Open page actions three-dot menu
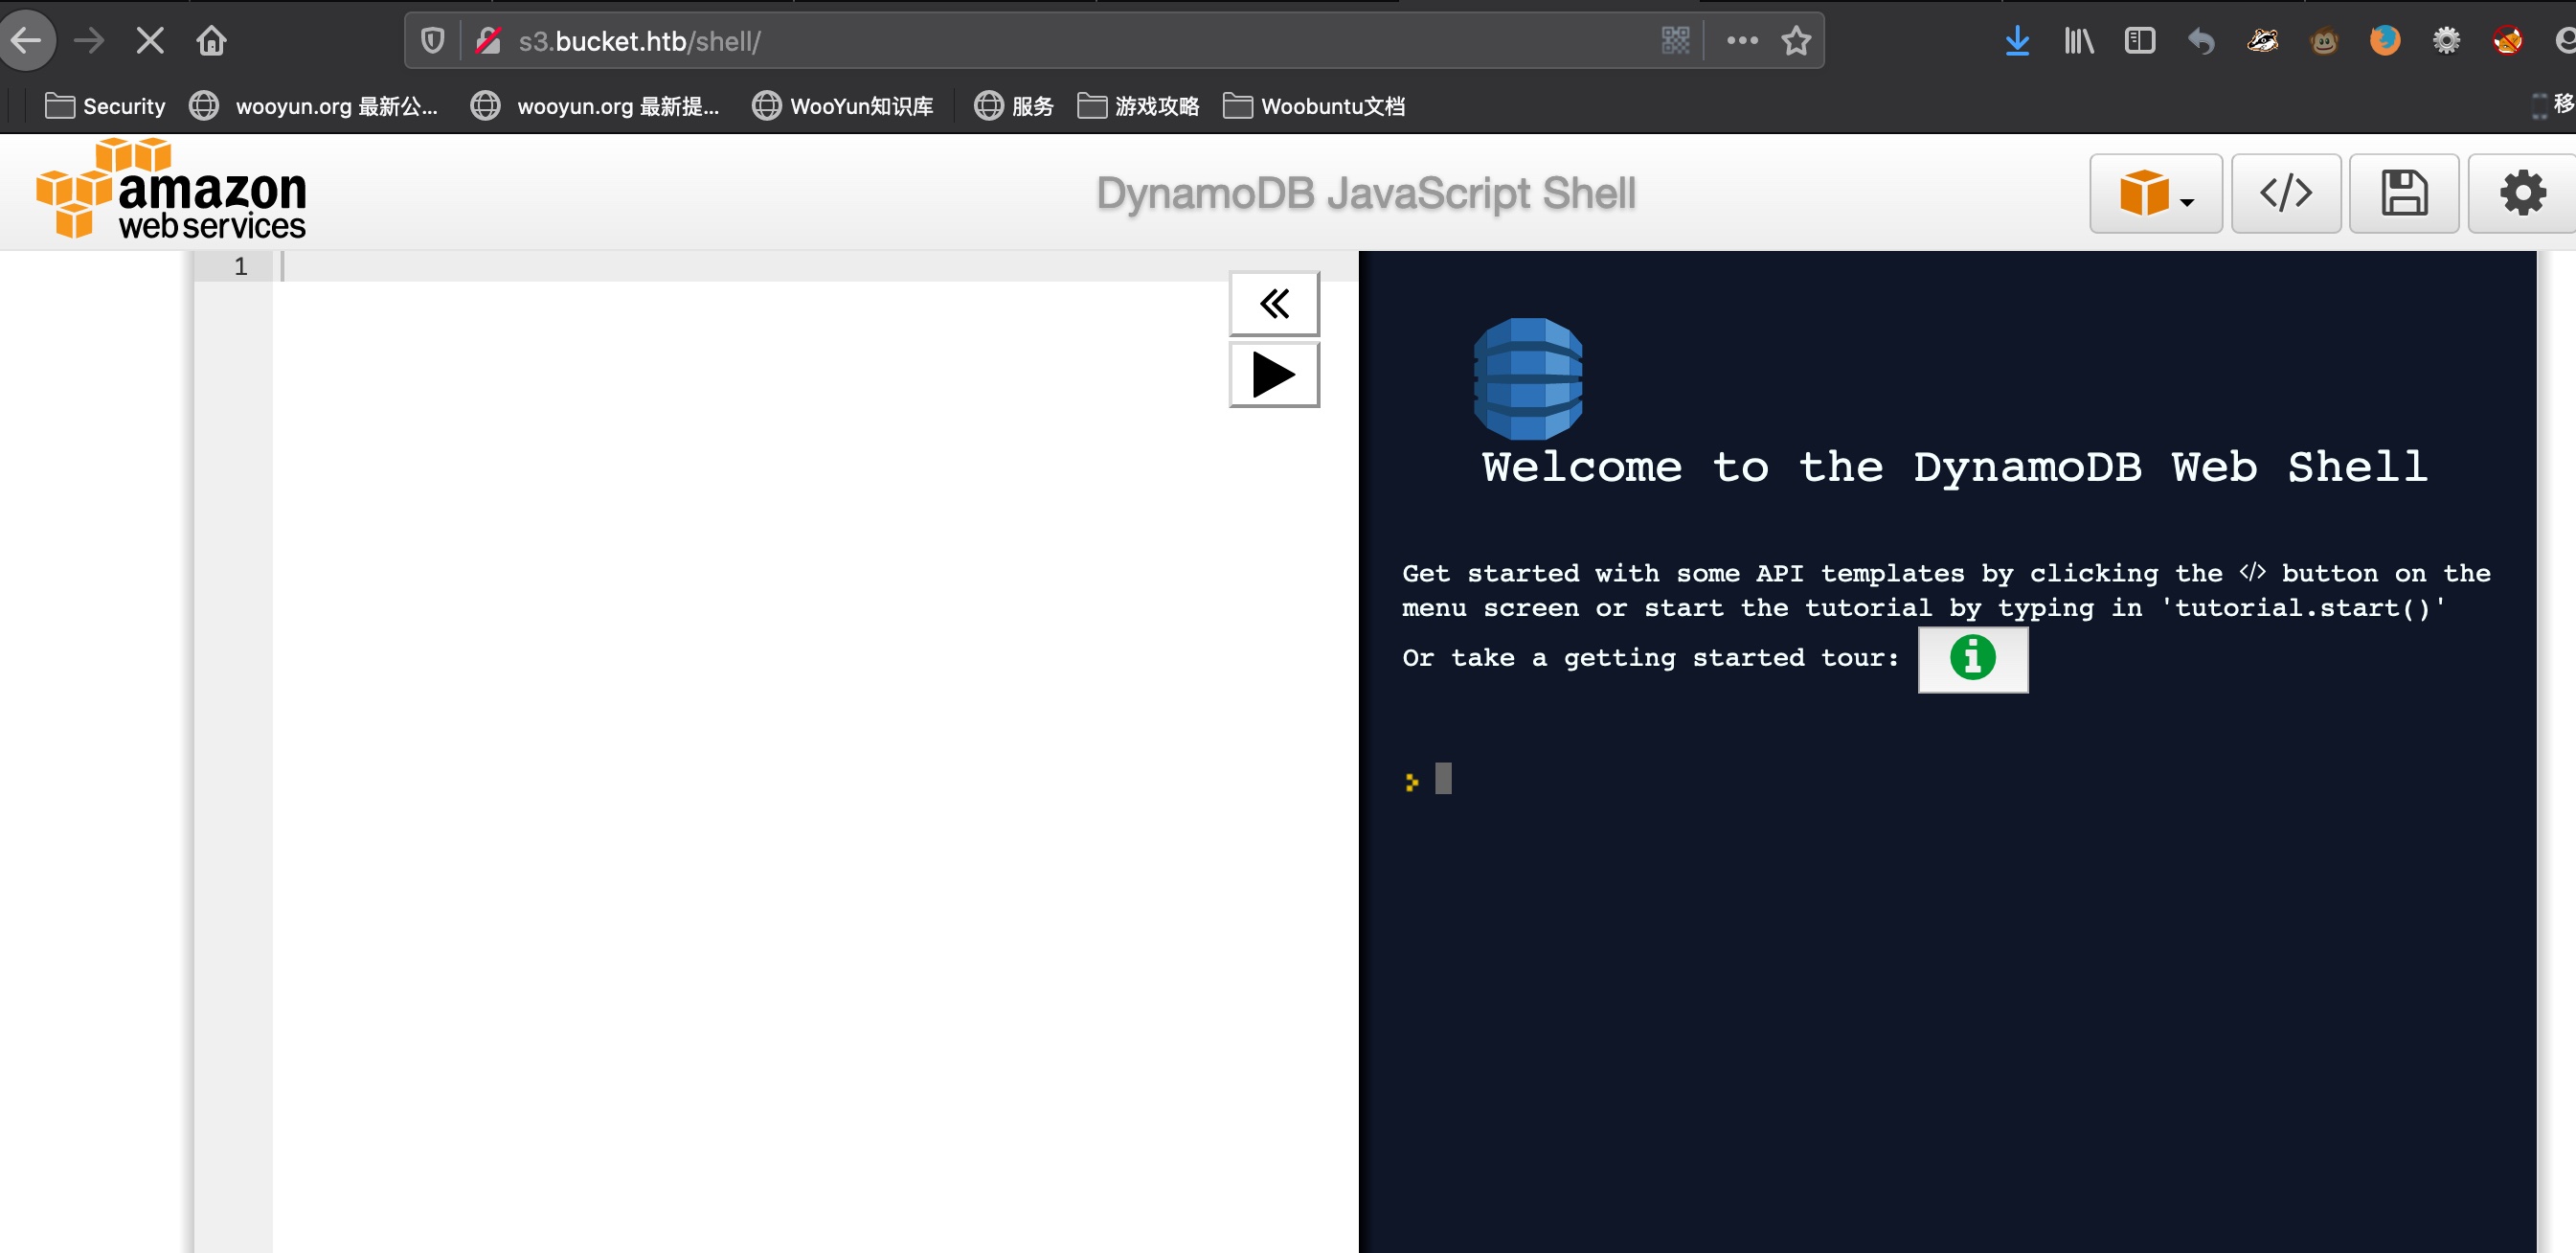The image size is (2576, 1253). click(1742, 41)
